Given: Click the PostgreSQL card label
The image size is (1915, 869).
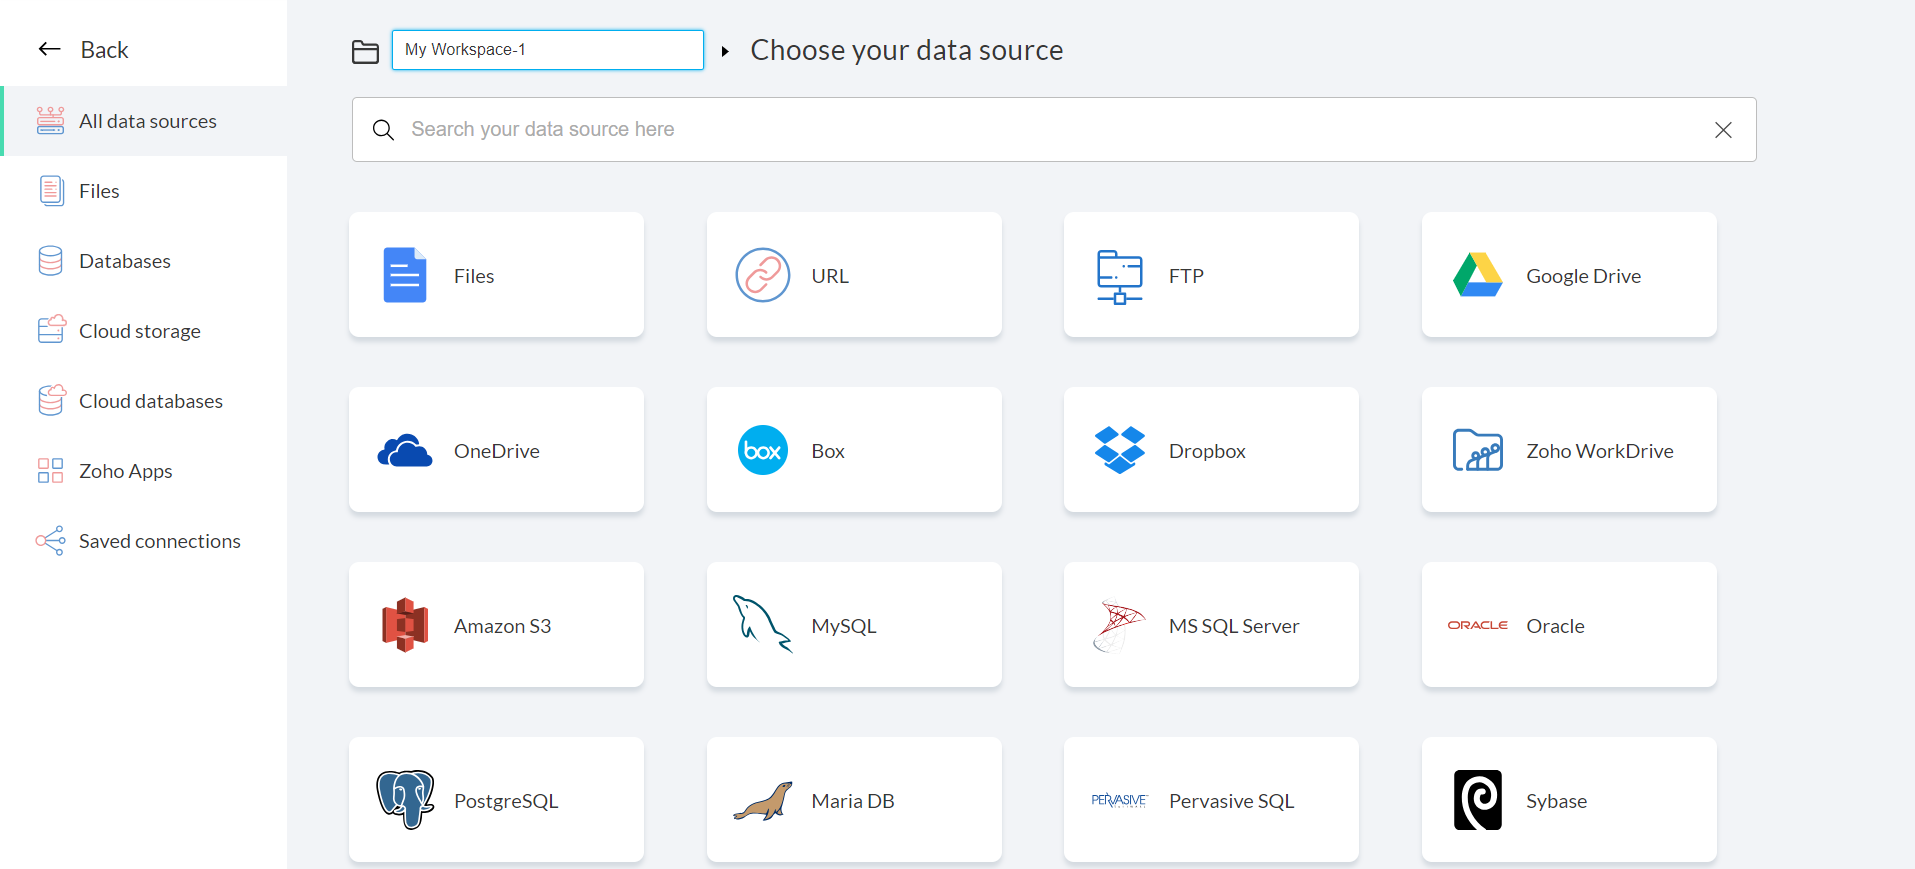Looking at the screenshot, I should coord(506,801).
